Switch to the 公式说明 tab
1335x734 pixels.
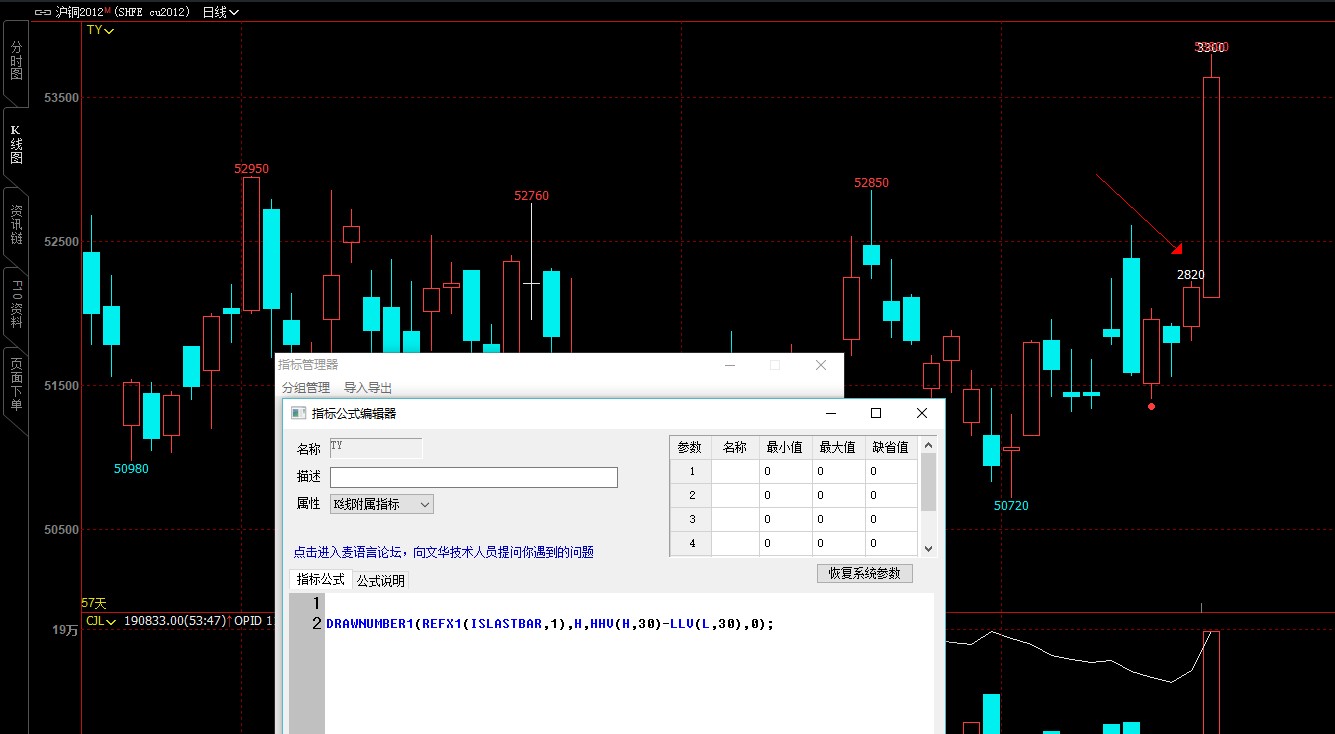tap(381, 581)
